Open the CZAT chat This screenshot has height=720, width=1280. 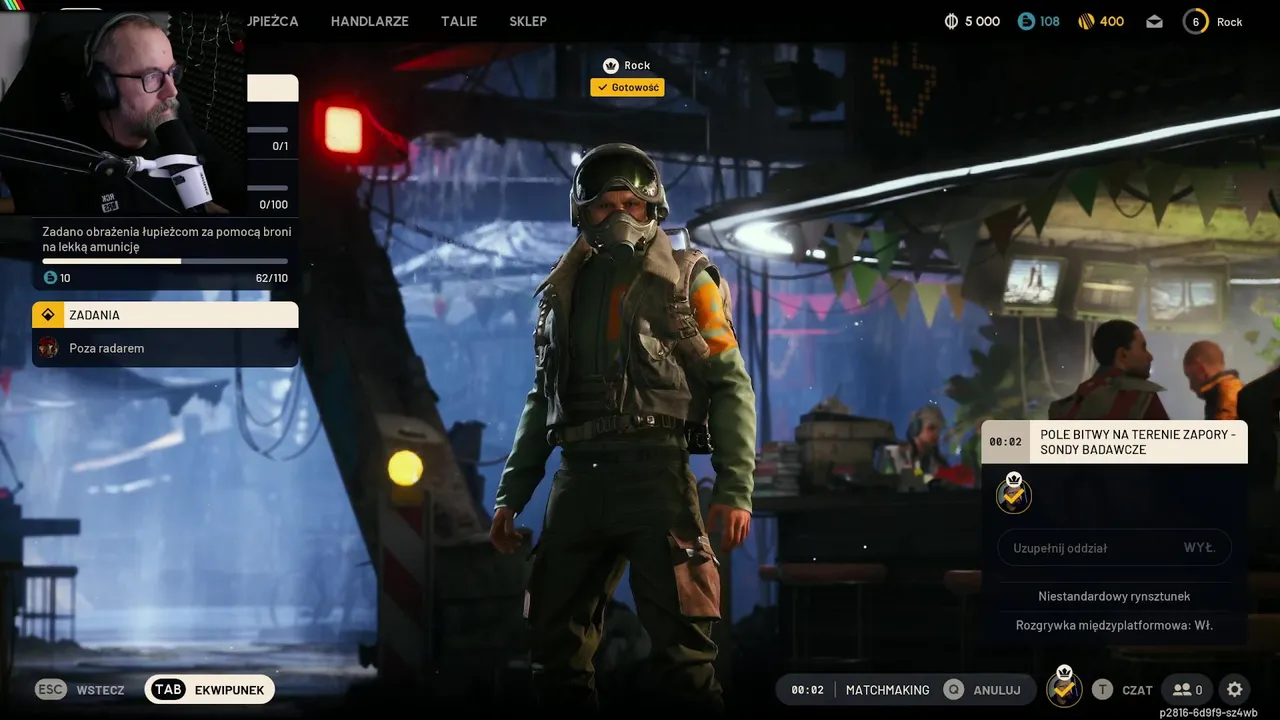click(1137, 690)
